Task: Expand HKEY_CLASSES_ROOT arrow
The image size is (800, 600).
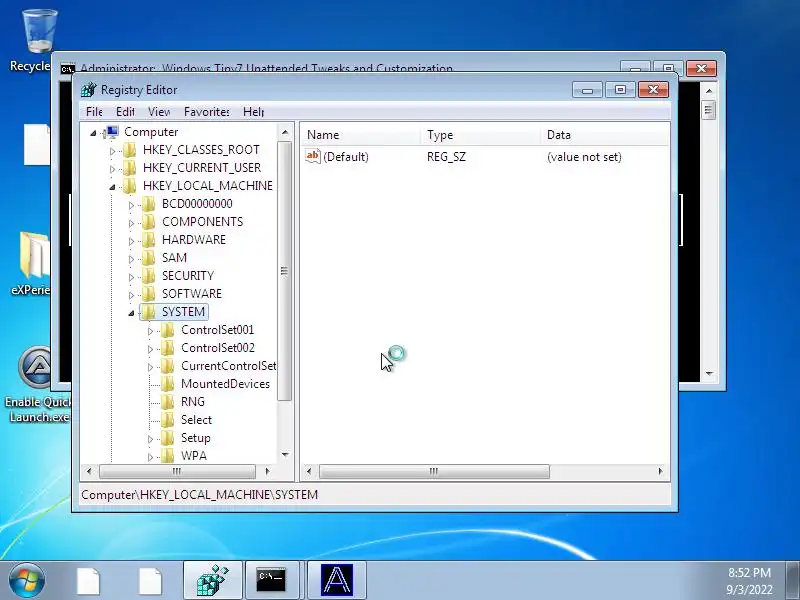Action: [x=112, y=151]
